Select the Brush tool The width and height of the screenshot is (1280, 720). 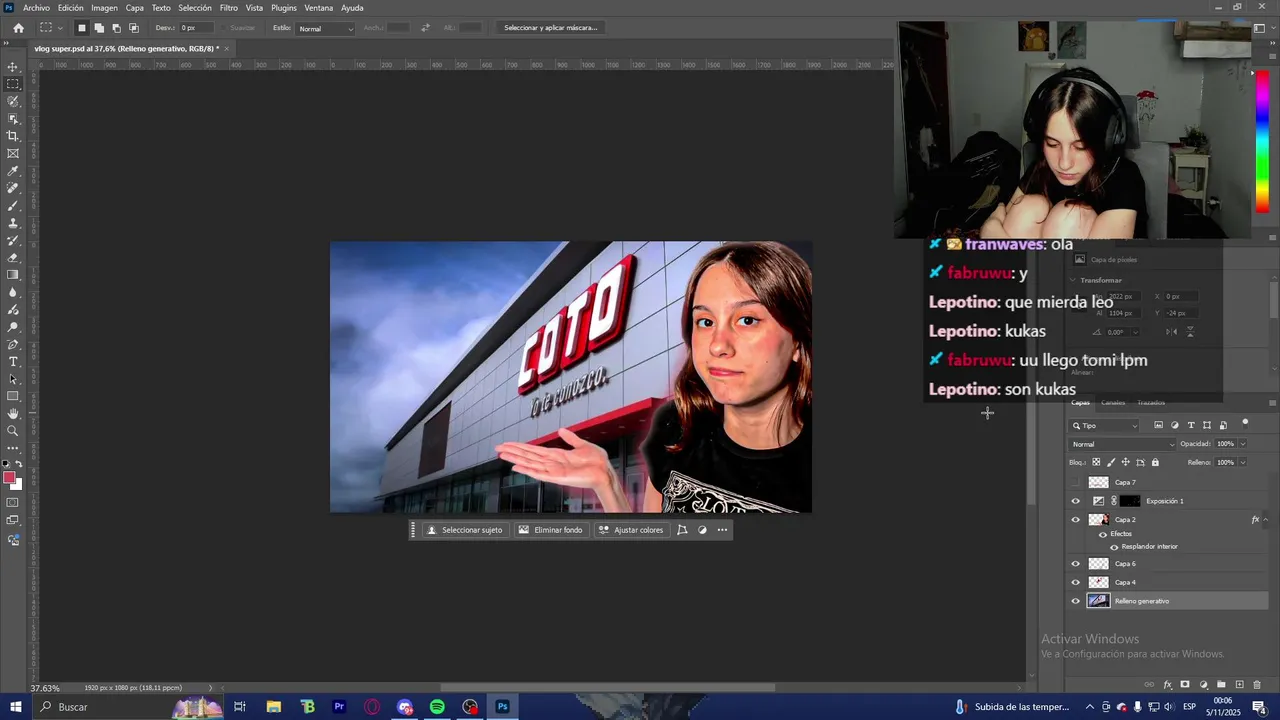[13, 206]
